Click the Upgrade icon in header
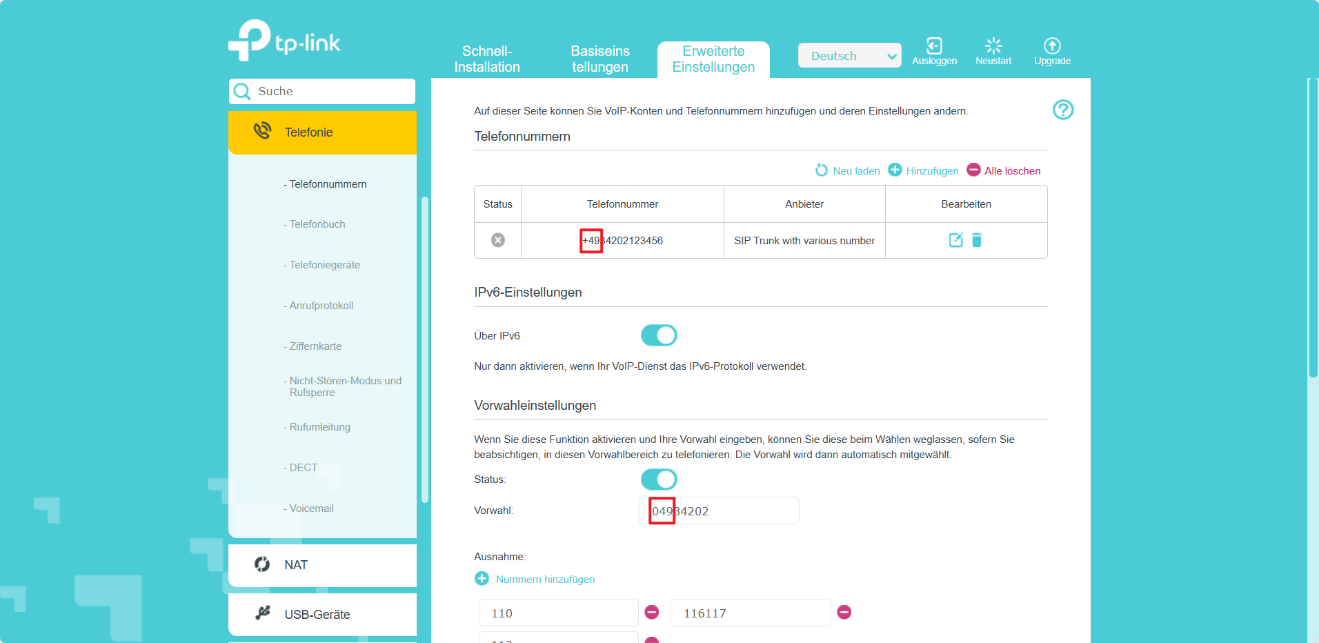Screen dimensions: 1319x643 click(x=1052, y=47)
